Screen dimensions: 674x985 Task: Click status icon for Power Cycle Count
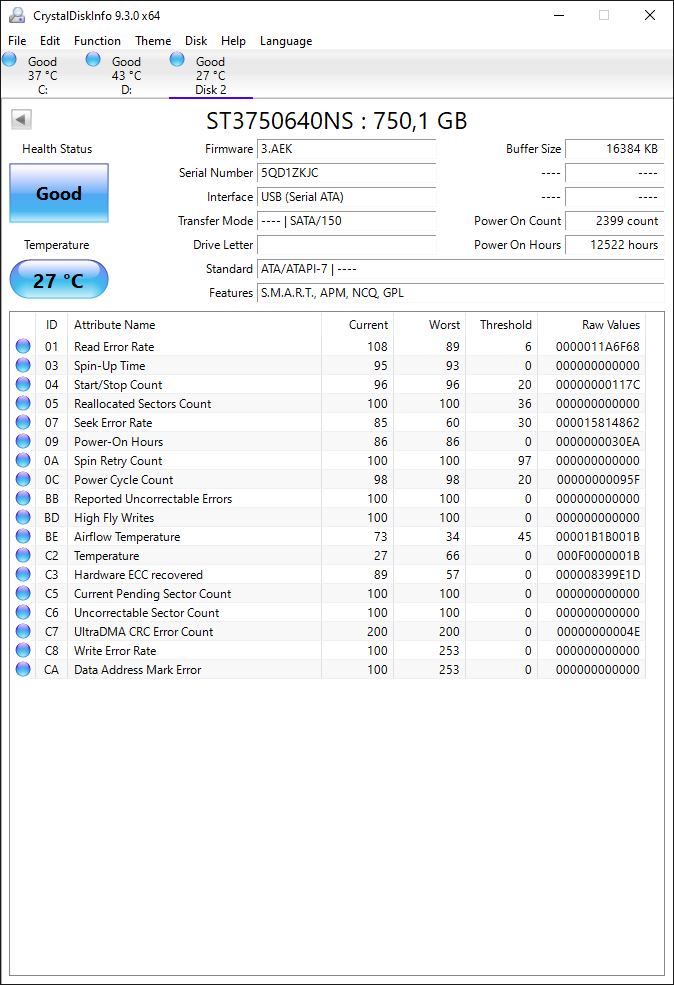[x=23, y=479]
